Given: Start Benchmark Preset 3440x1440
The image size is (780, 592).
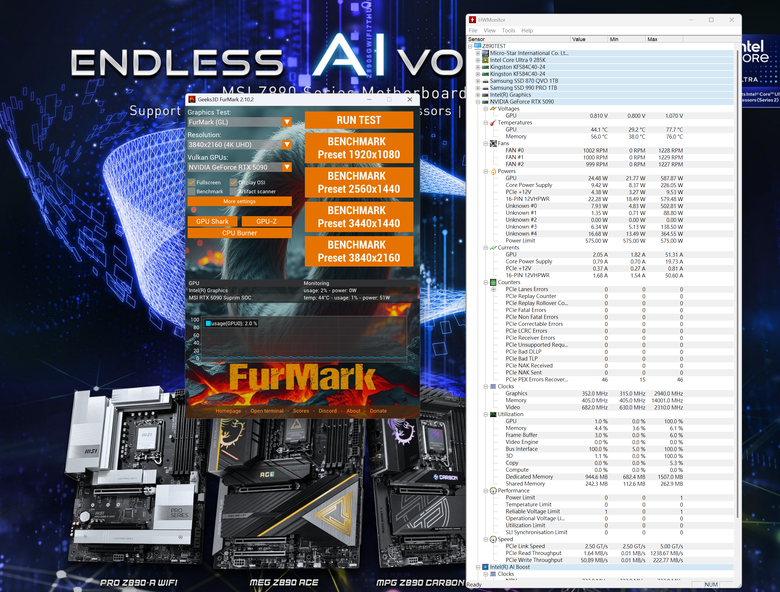Looking at the screenshot, I should pos(359,216).
